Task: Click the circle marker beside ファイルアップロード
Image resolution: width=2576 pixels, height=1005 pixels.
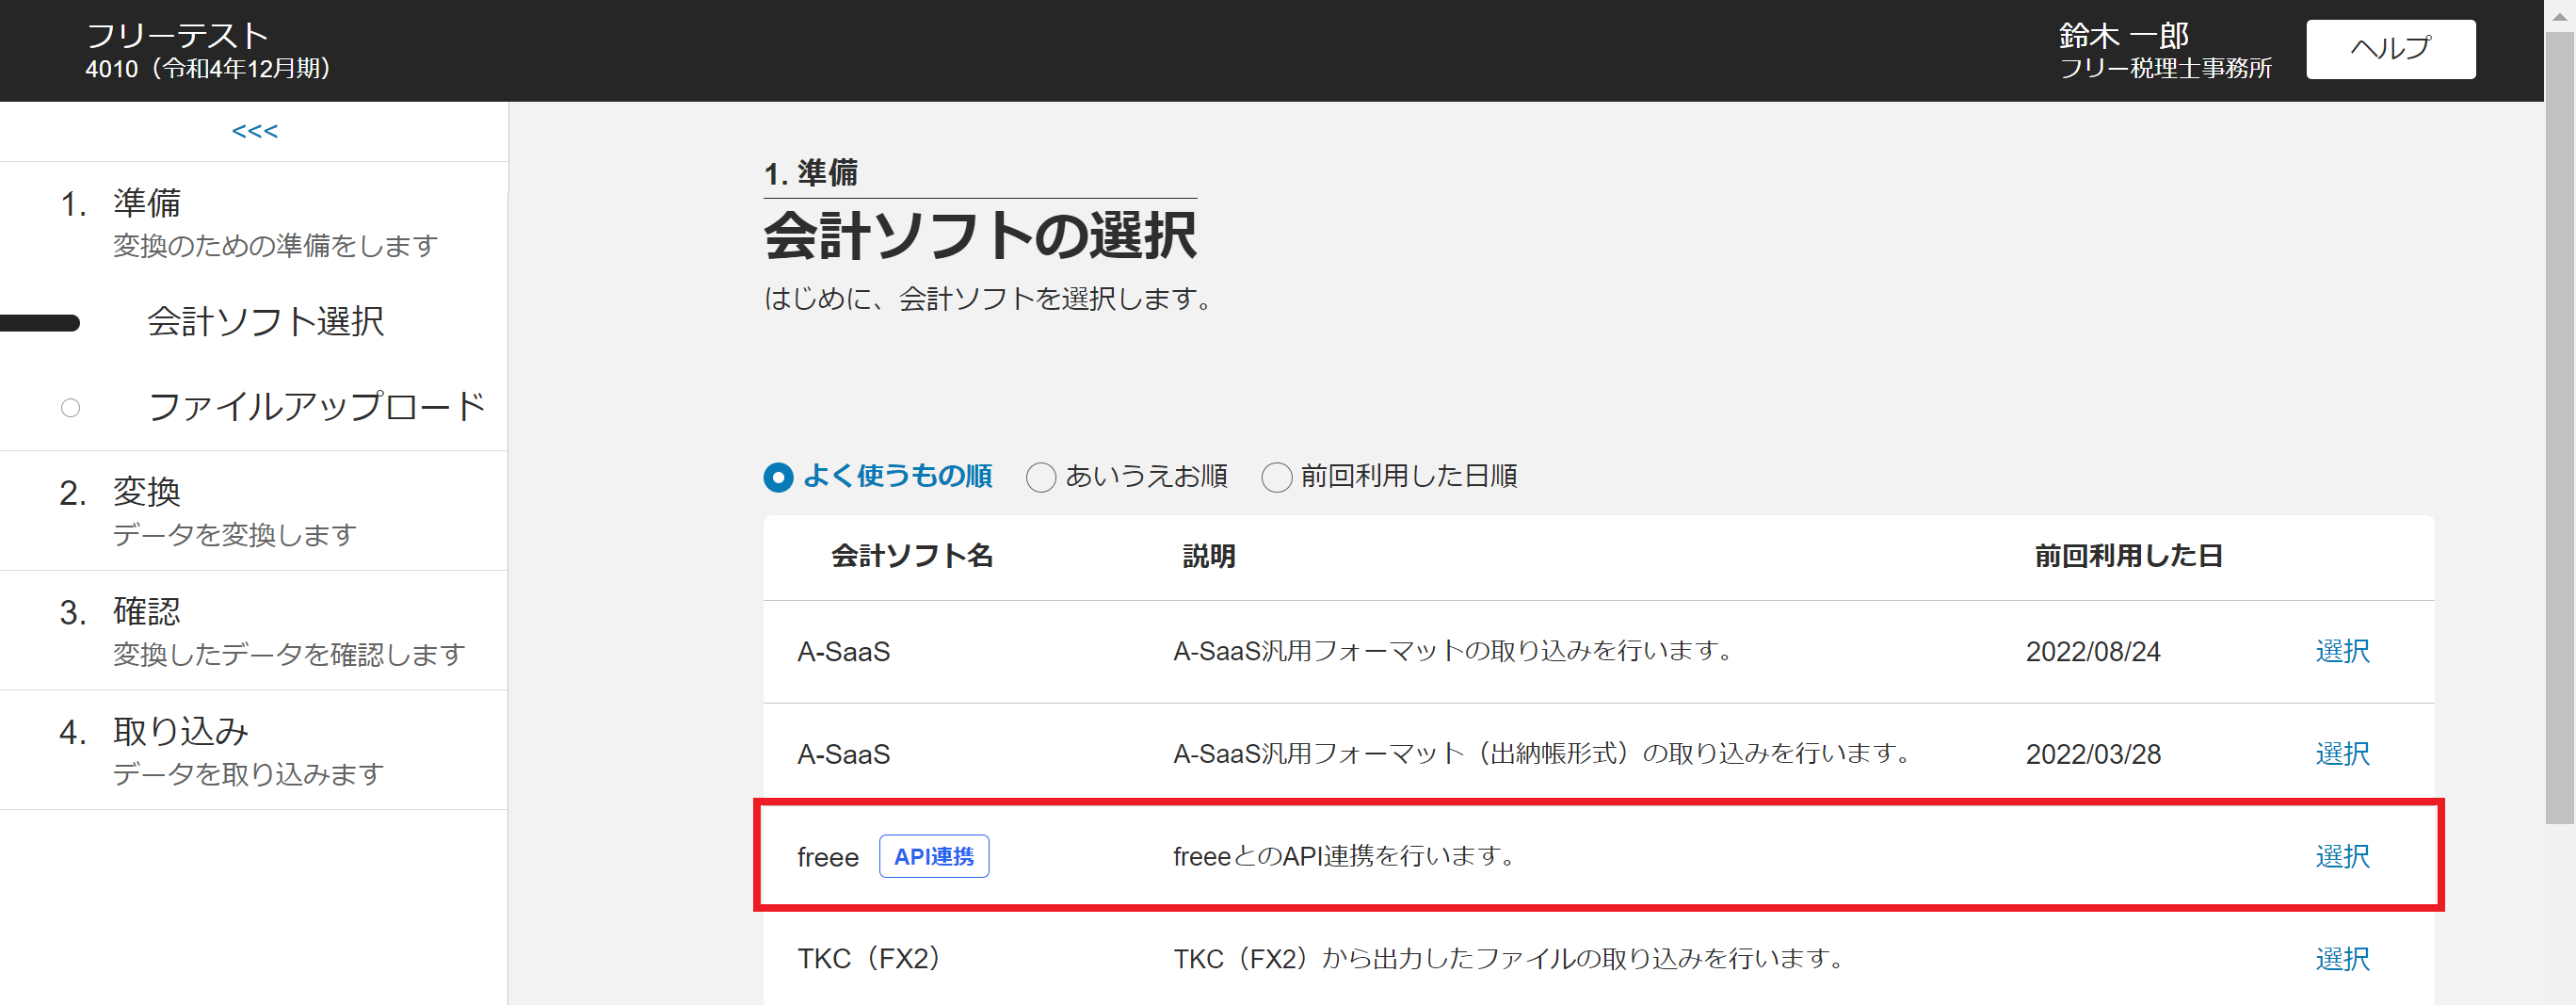Action: pos(70,408)
